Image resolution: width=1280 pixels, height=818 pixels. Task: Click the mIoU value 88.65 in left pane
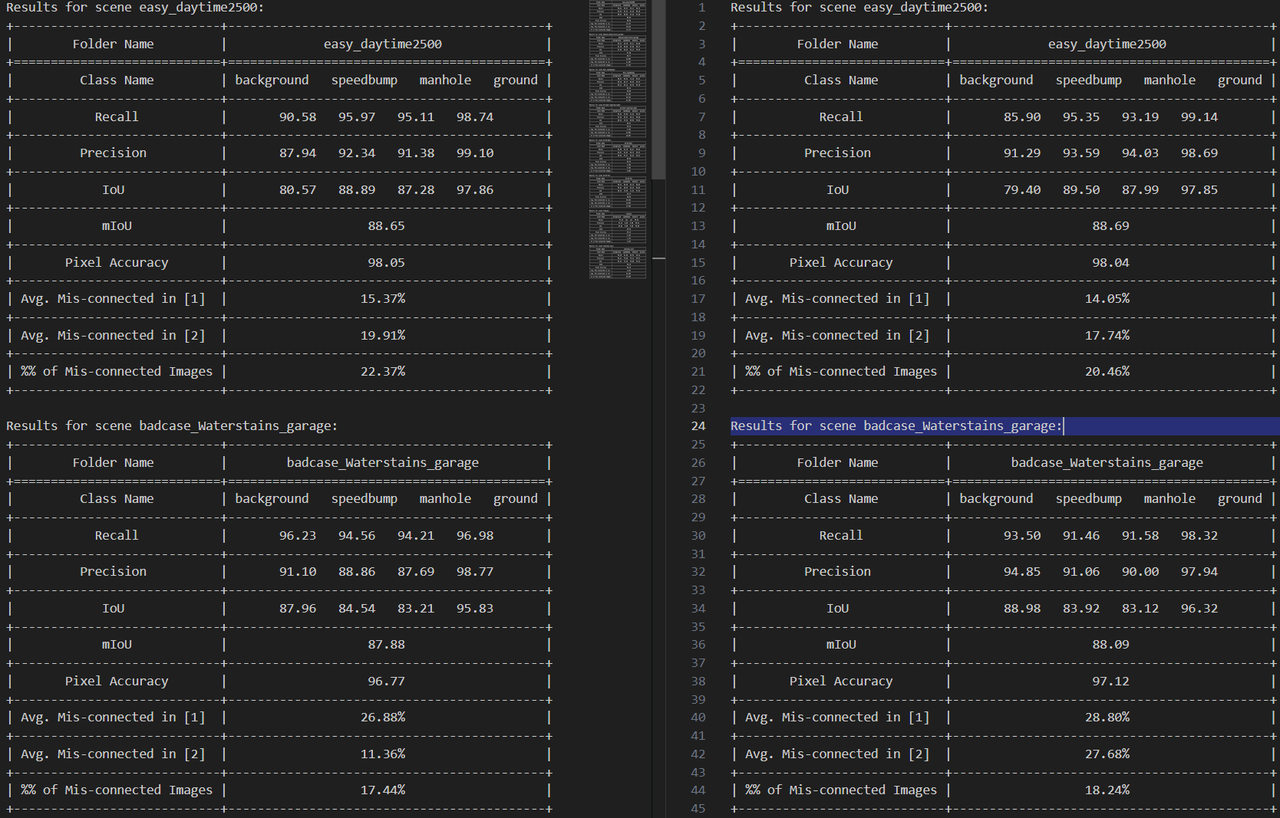386,226
